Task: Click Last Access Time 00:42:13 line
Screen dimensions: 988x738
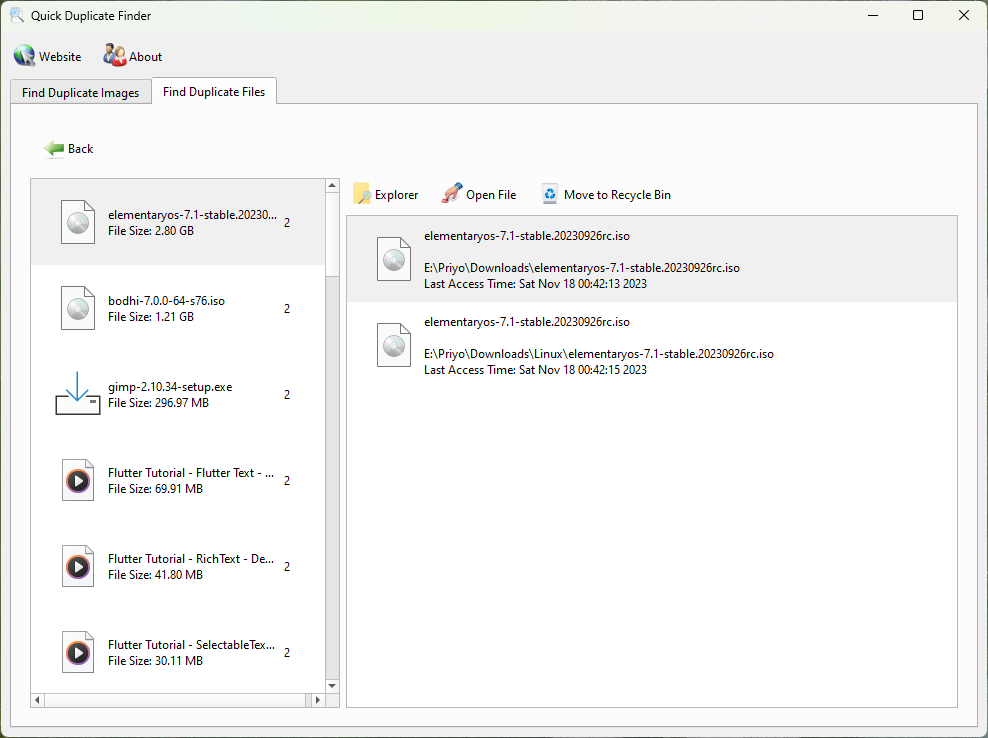Action: click(535, 284)
